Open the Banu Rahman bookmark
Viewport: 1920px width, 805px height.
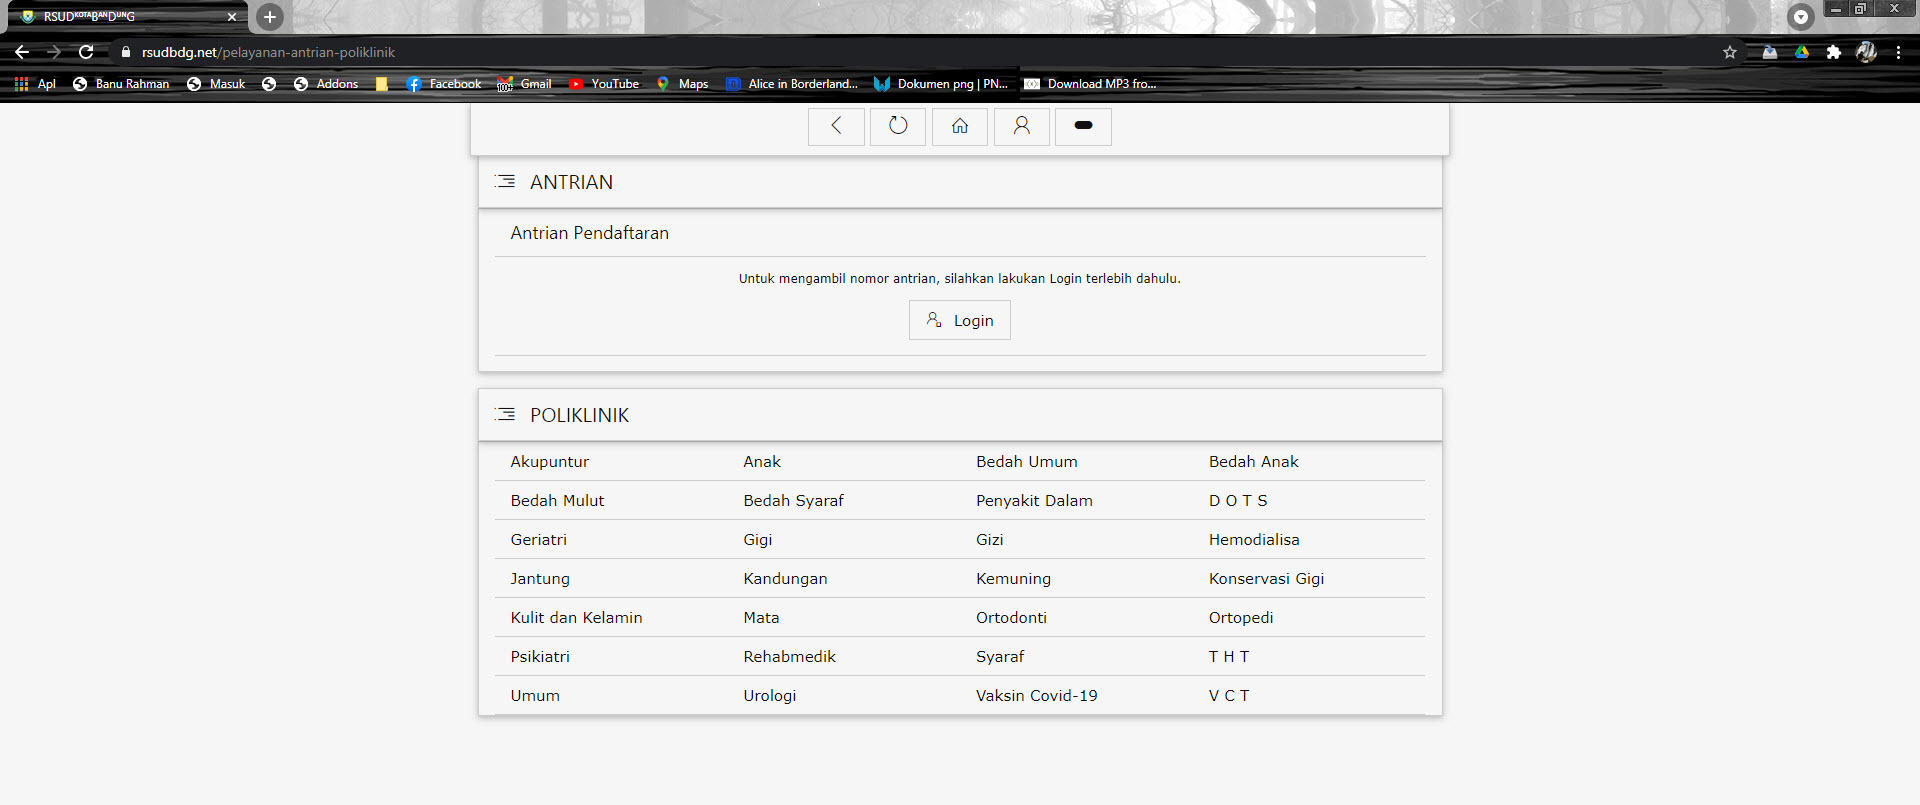[121, 84]
